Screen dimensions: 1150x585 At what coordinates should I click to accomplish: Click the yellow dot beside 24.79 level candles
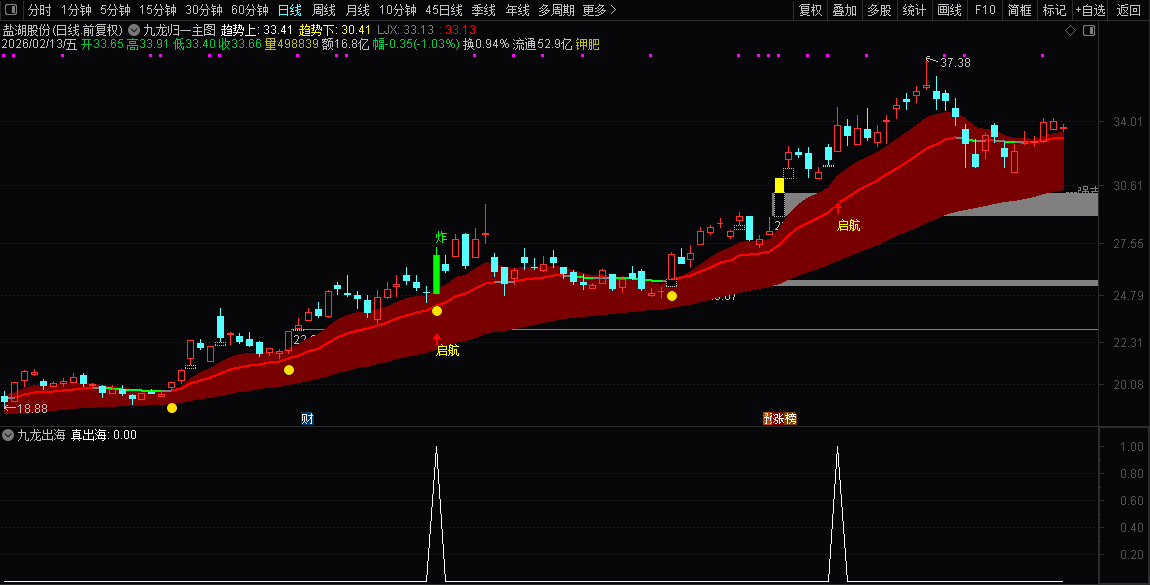[x=672, y=296]
